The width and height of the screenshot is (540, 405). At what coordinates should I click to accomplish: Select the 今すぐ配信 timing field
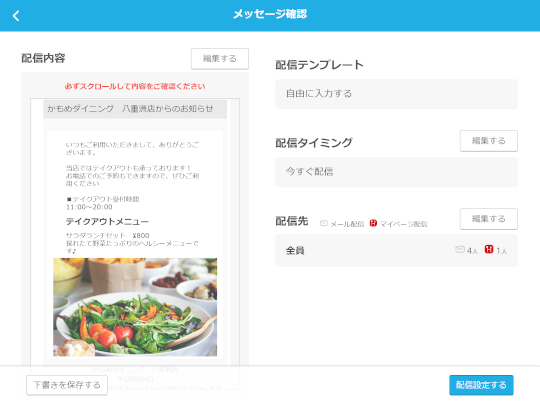[396, 172]
